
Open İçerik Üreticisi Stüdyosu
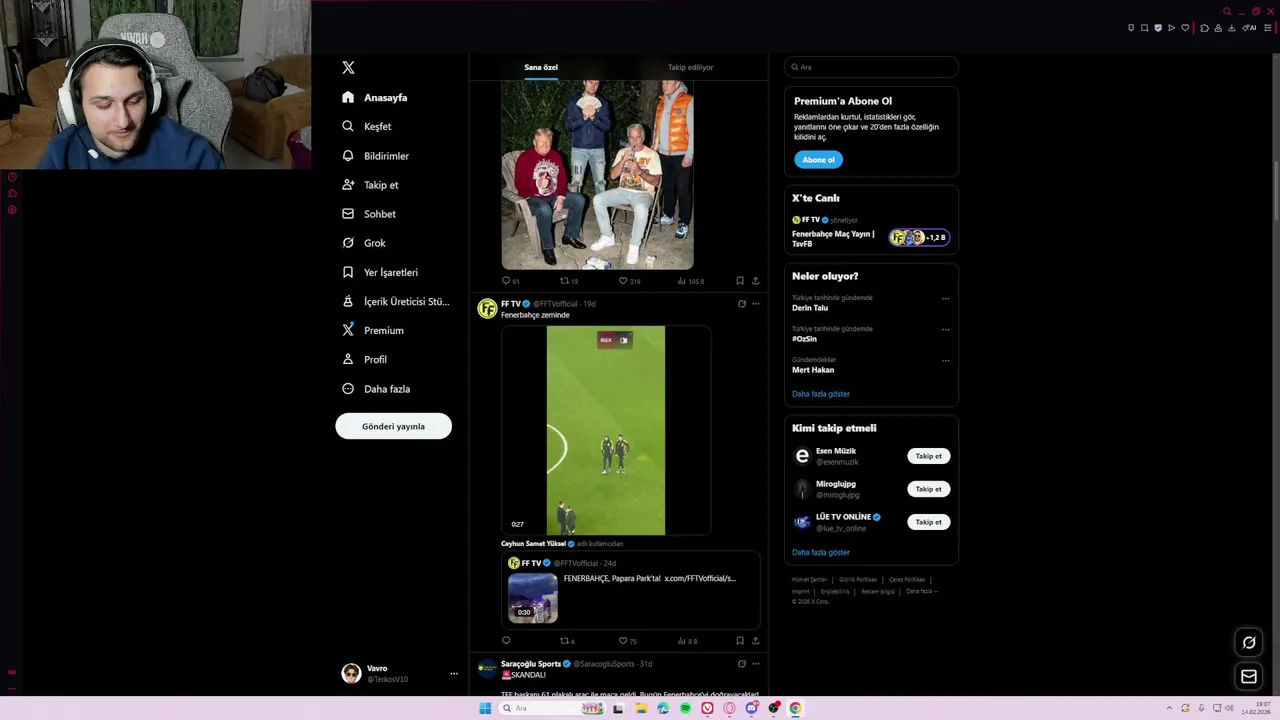coord(396,301)
